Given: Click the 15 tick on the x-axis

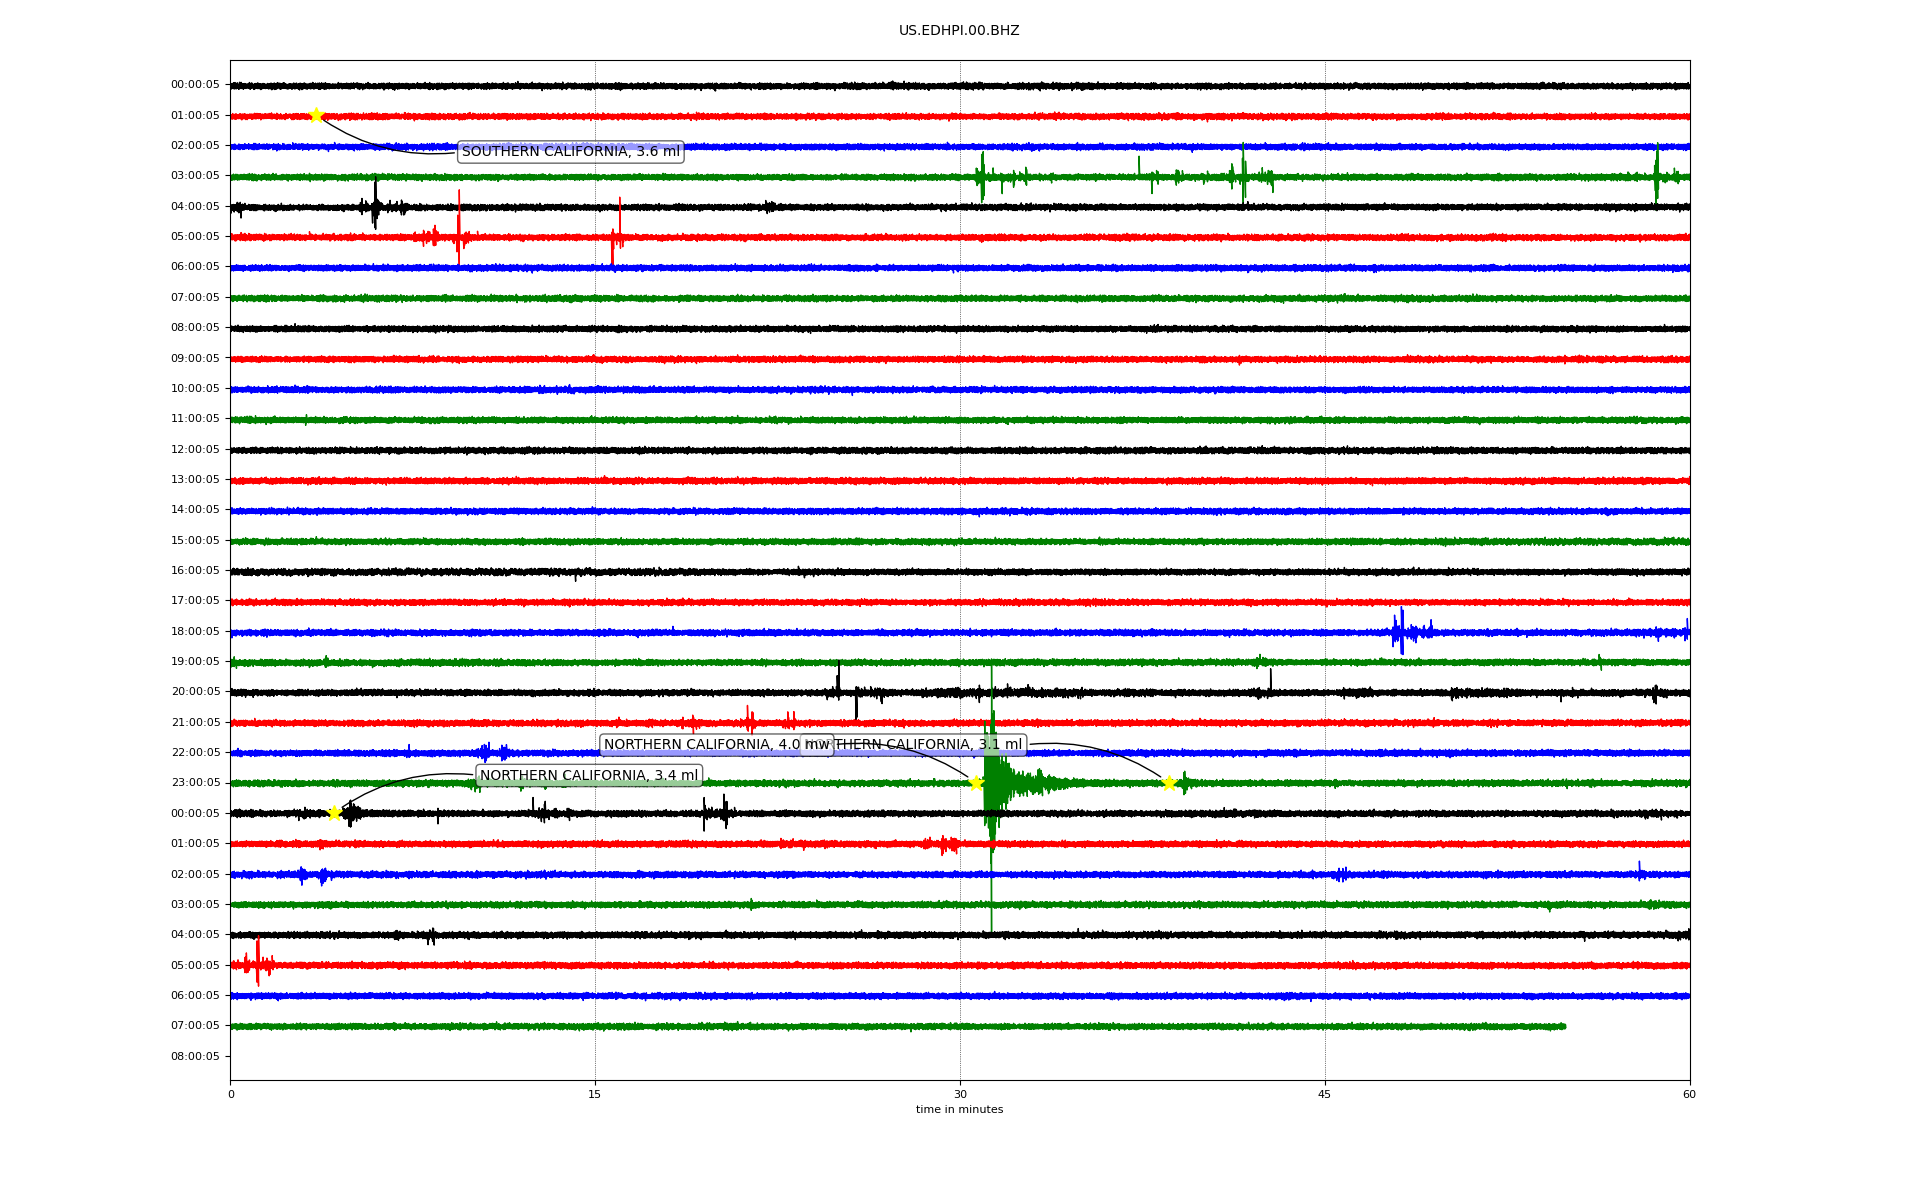Looking at the screenshot, I should point(595,1094).
